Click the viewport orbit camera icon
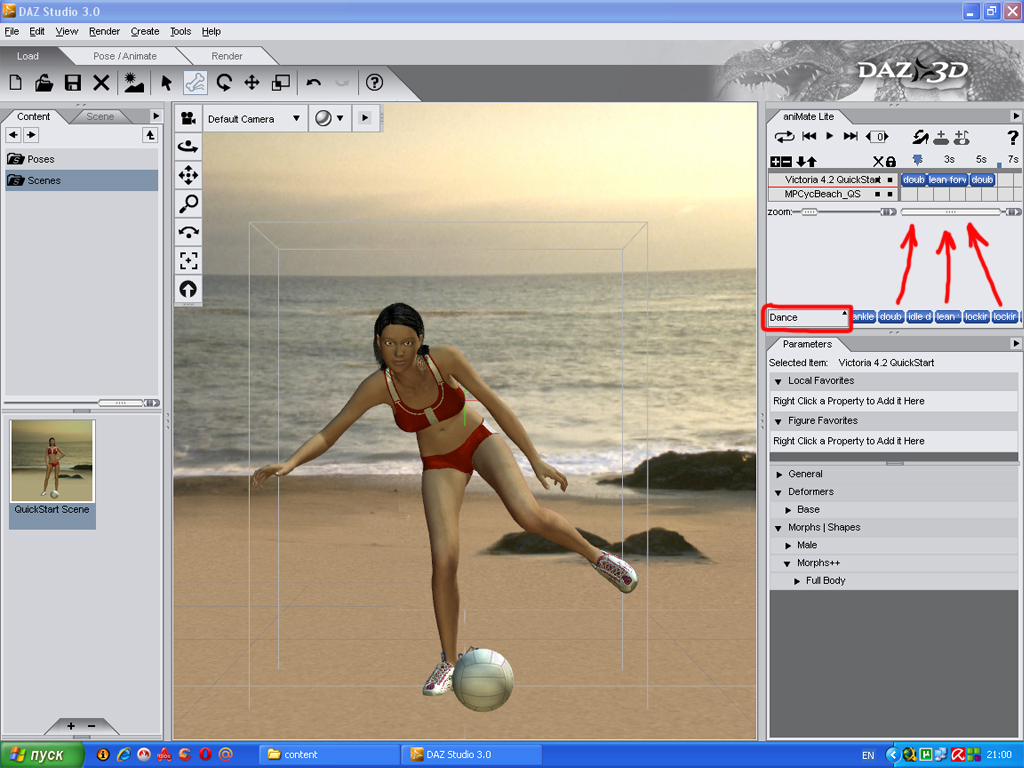 tap(188, 147)
